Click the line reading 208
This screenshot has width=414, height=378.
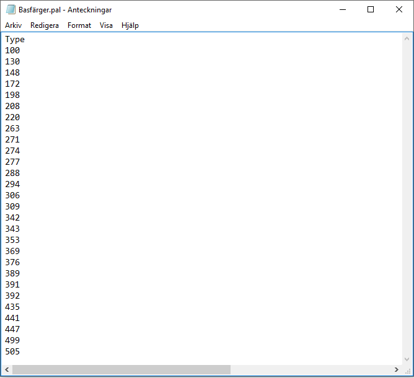(12, 106)
